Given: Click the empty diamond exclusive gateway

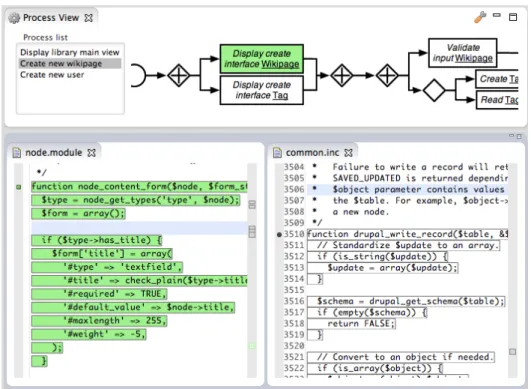Looking at the screenshot, I should tap(434, 90).
